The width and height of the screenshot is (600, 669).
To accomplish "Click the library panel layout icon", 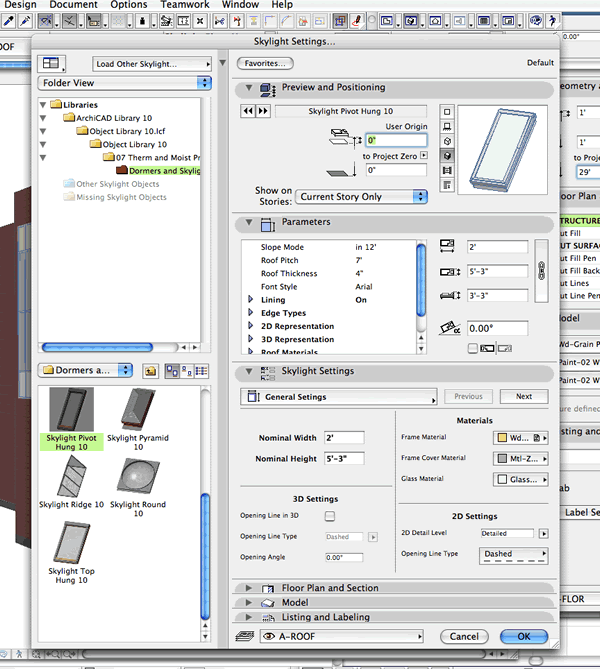I will tap(51, 63).
